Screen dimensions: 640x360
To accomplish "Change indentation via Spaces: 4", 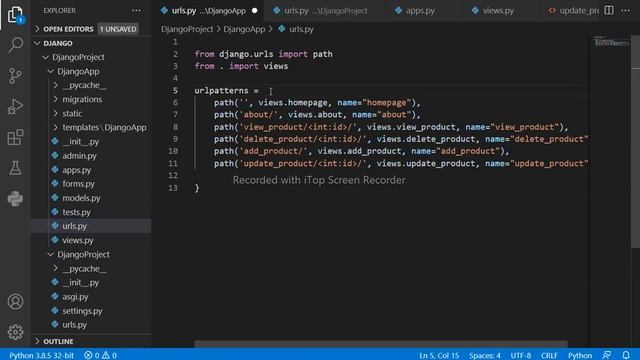I will click(484, 355).
